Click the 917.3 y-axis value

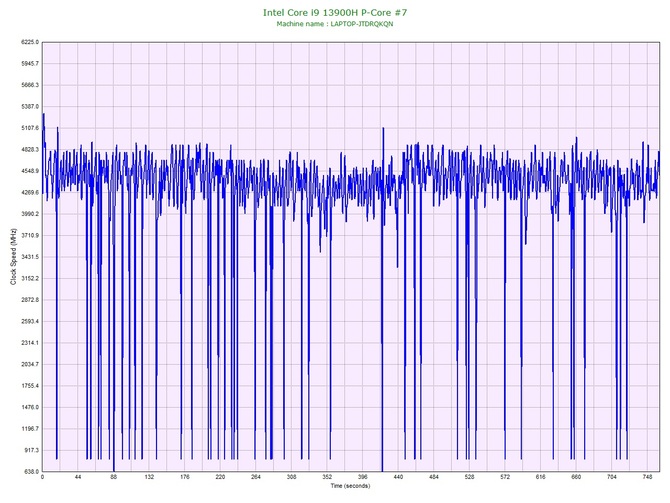(32, 450)
